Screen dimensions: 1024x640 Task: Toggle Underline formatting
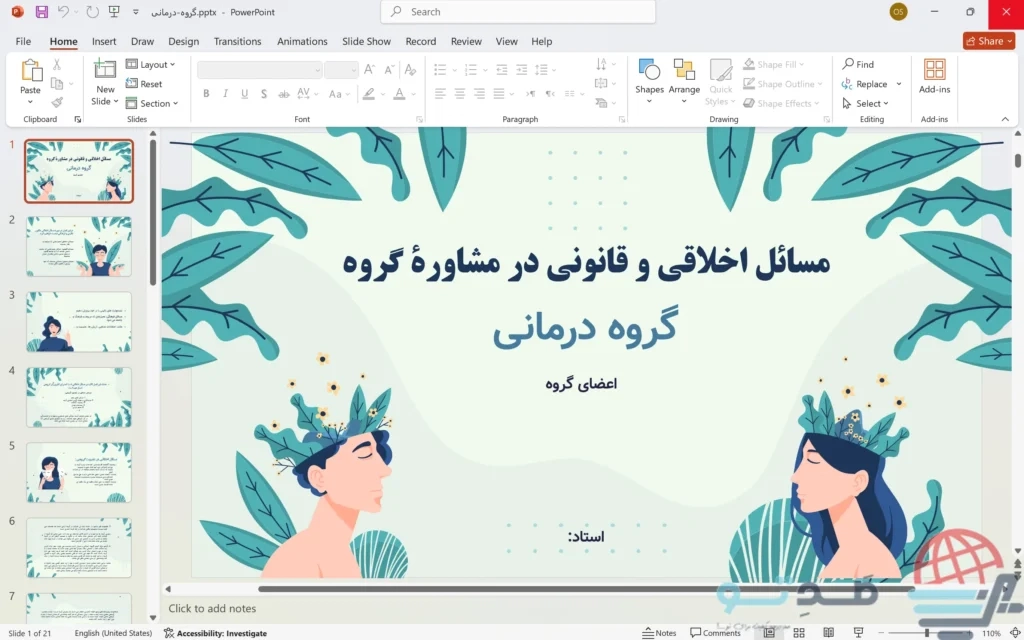click(244, 93)
